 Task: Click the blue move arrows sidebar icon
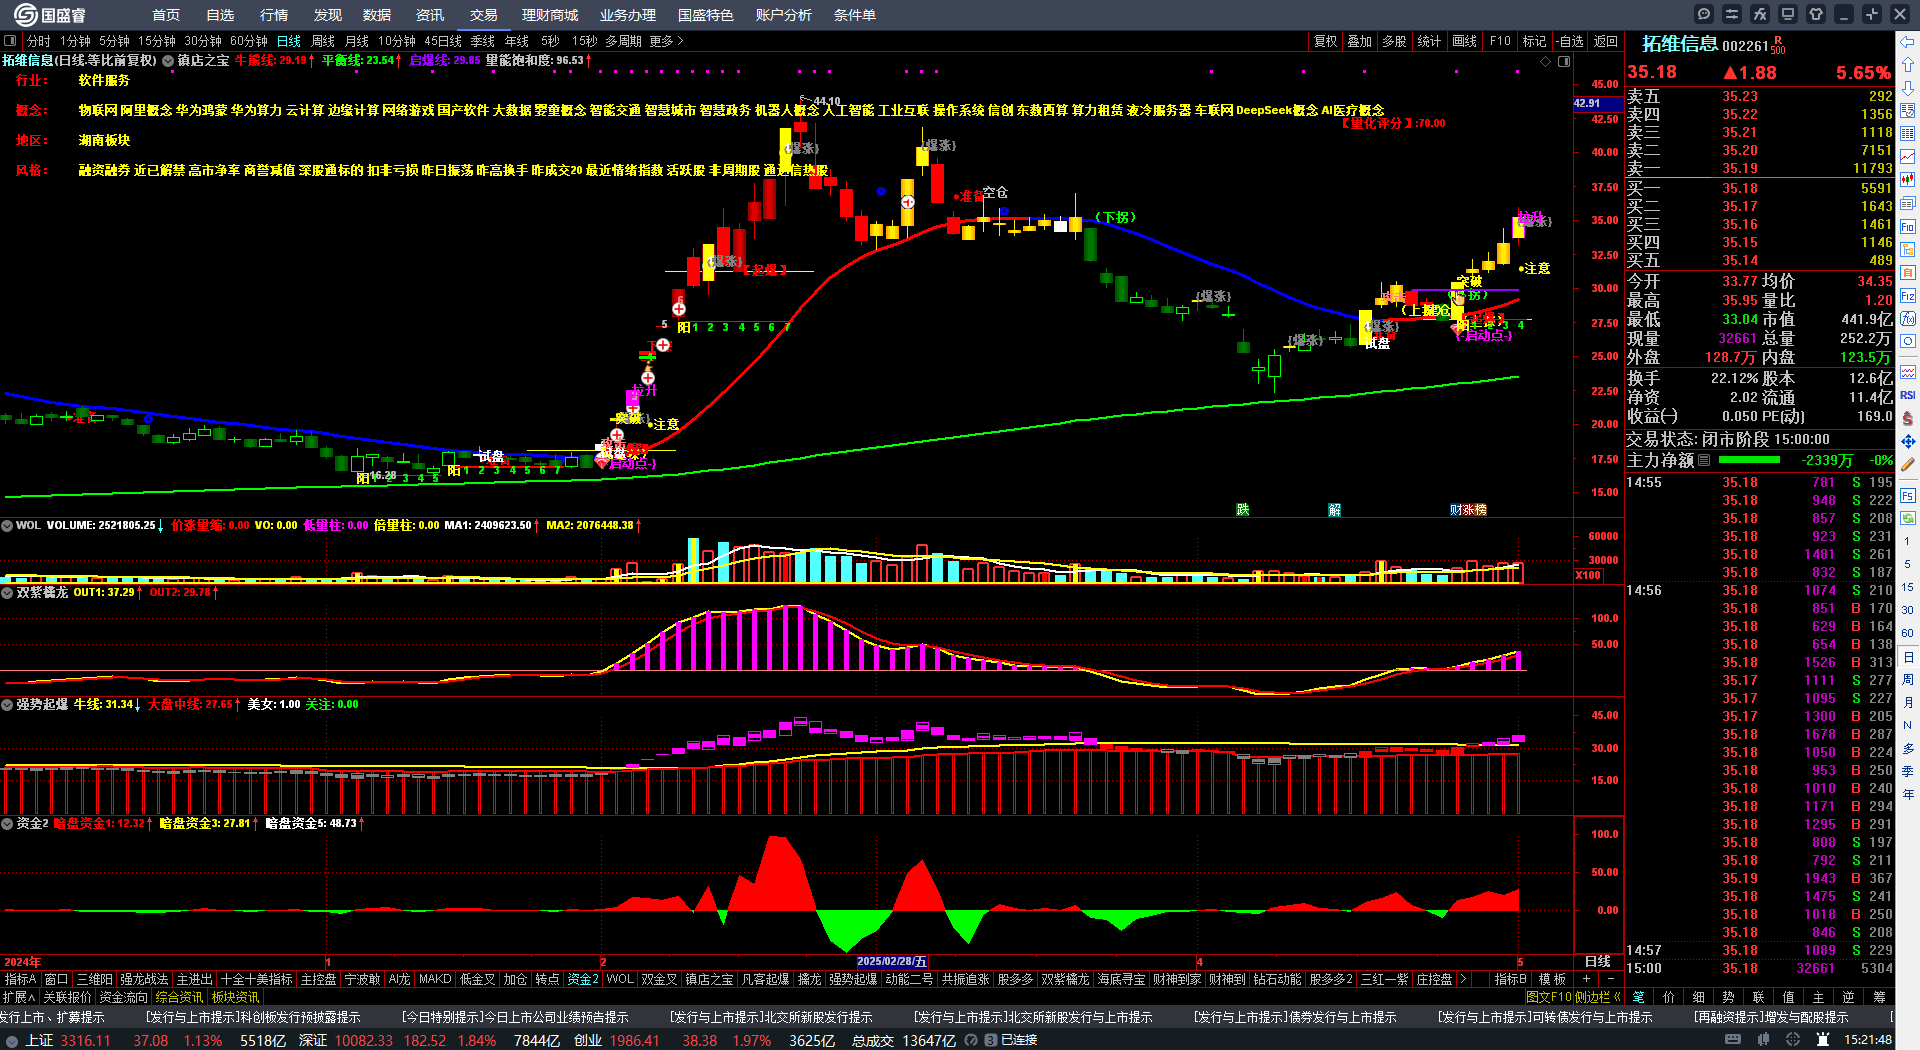pyautogui.click(x=1908, y=441)
